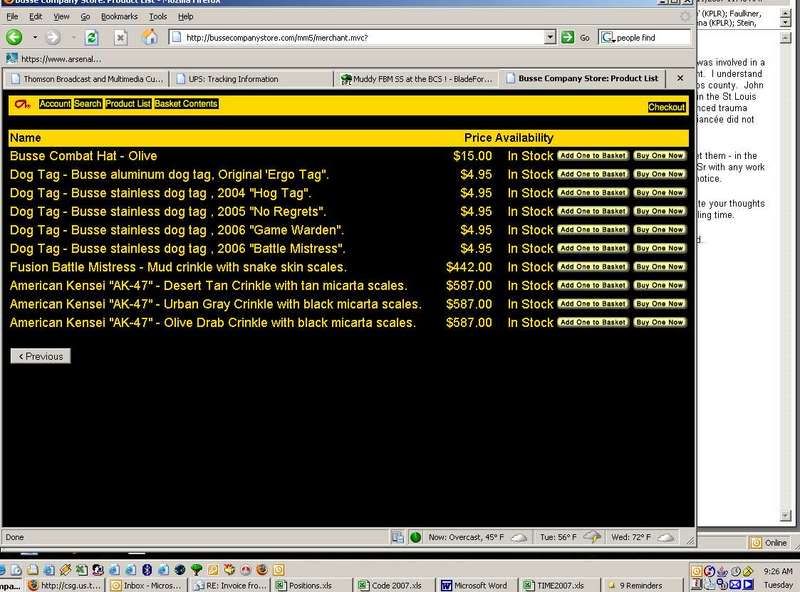Open the Edit menu
Screen dimensions: 800x592
tap(36, 16)
